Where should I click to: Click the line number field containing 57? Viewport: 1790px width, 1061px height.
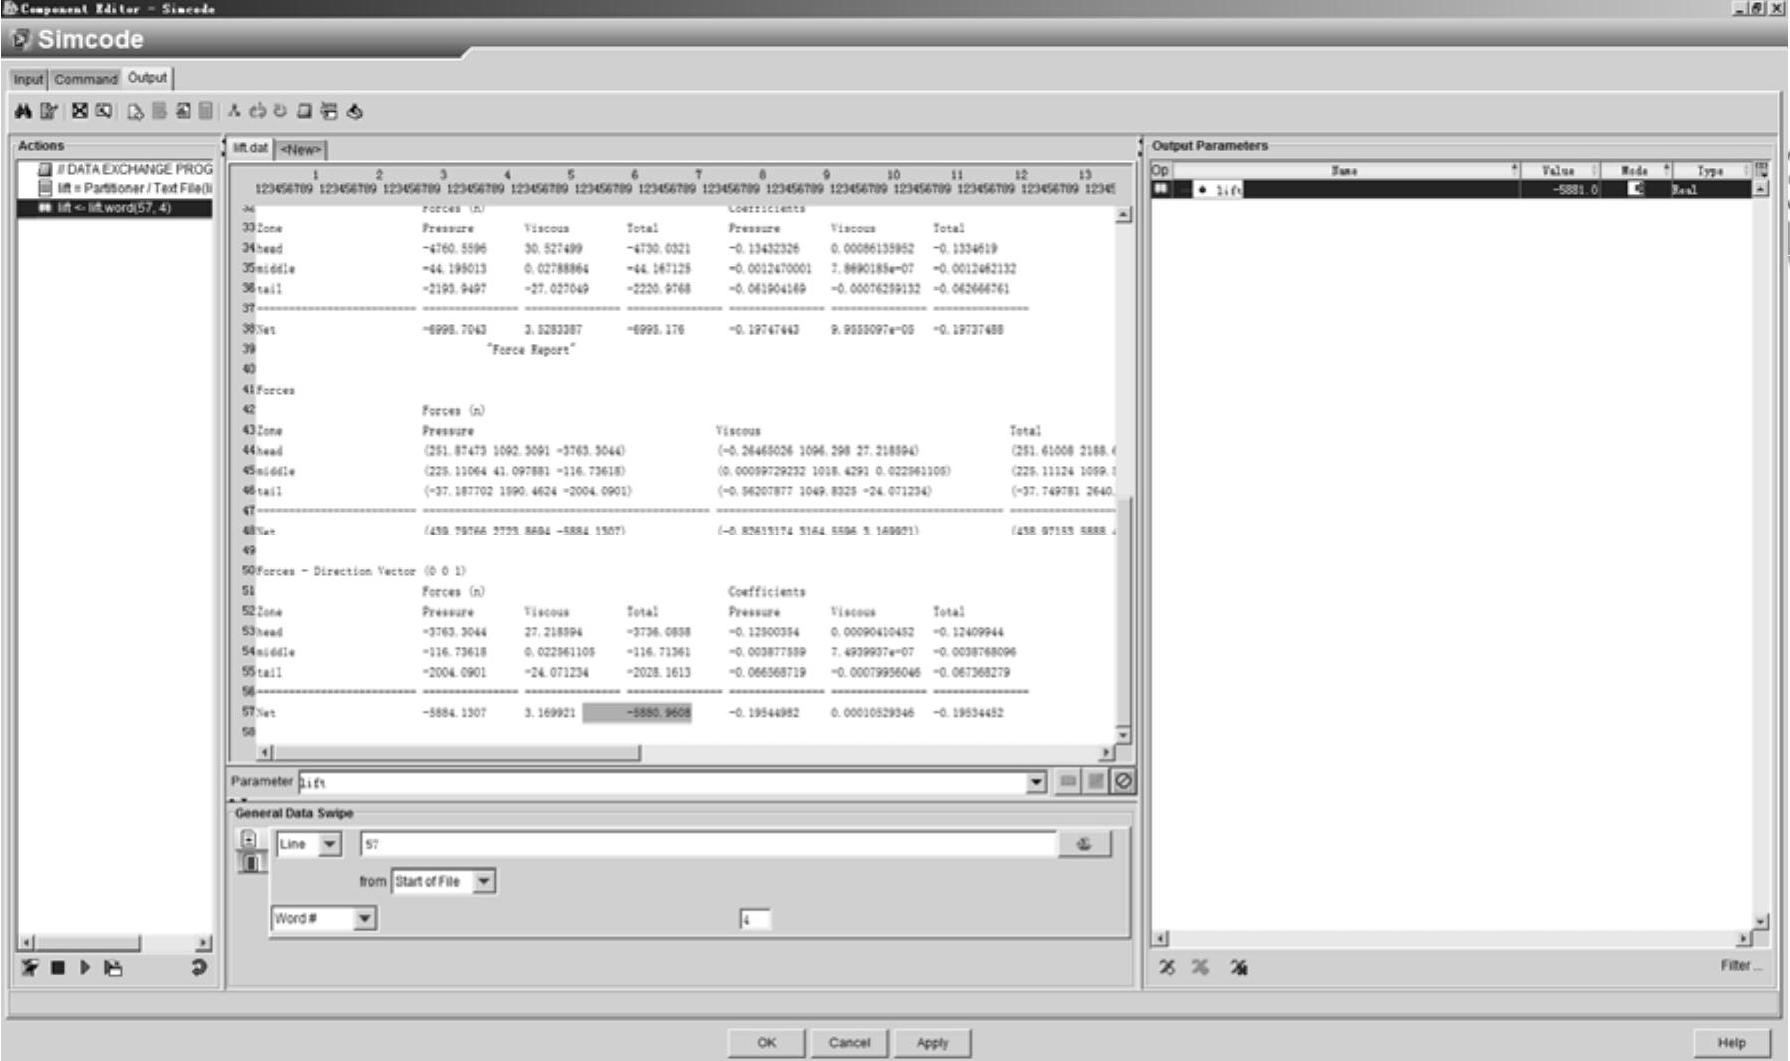708,844
